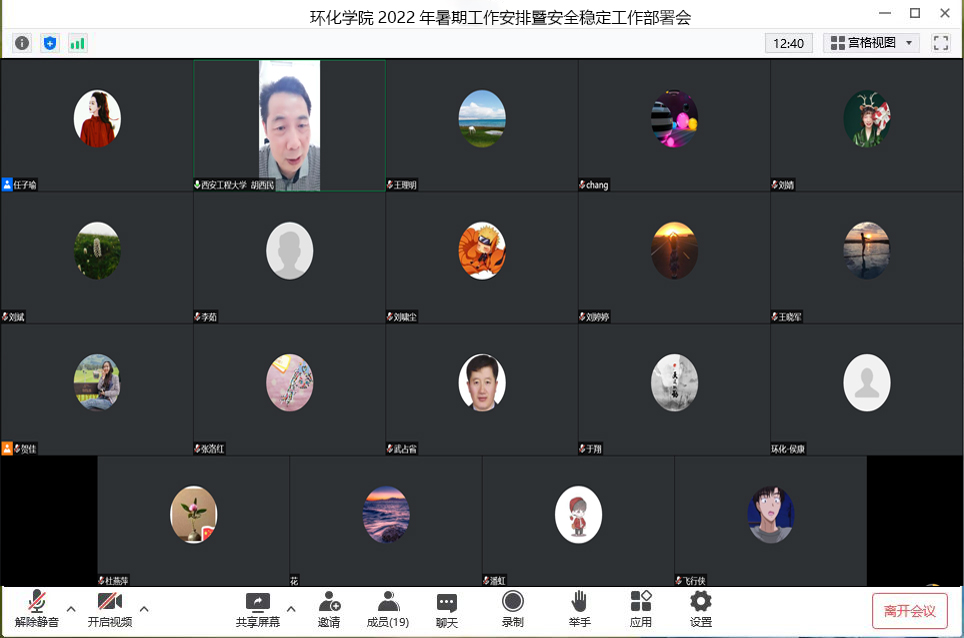Open the meeting info icon
Viewport: 964px width, 638px height.
coord(22,43)
